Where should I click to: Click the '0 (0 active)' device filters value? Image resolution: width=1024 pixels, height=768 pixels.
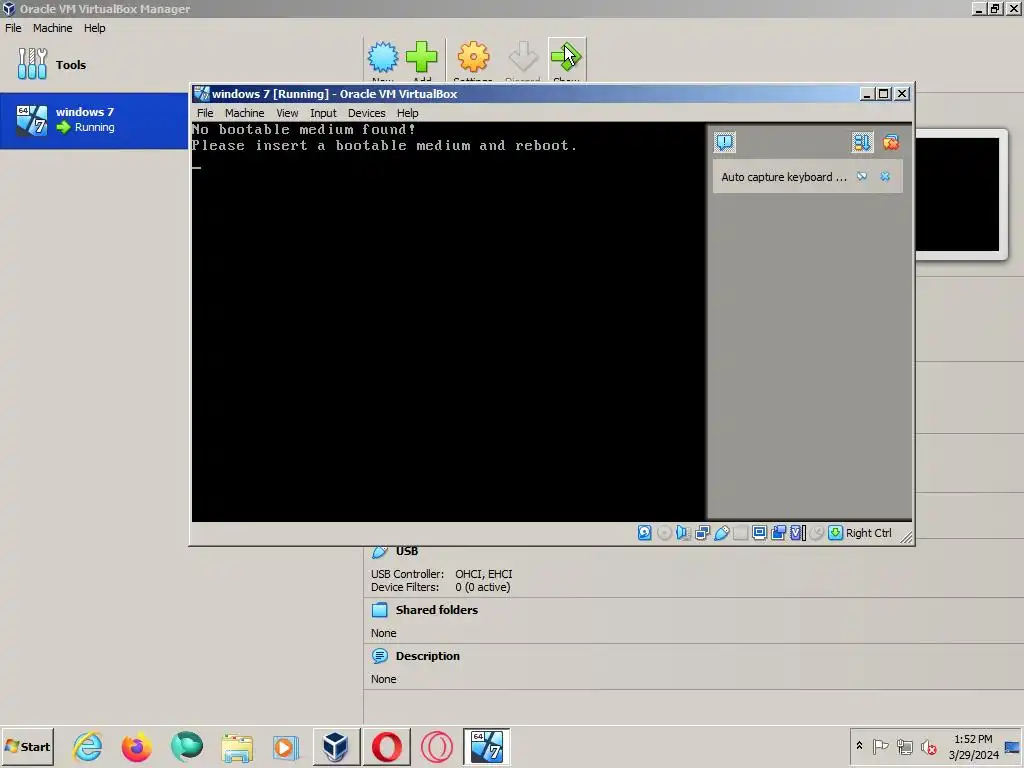(483, 587)
